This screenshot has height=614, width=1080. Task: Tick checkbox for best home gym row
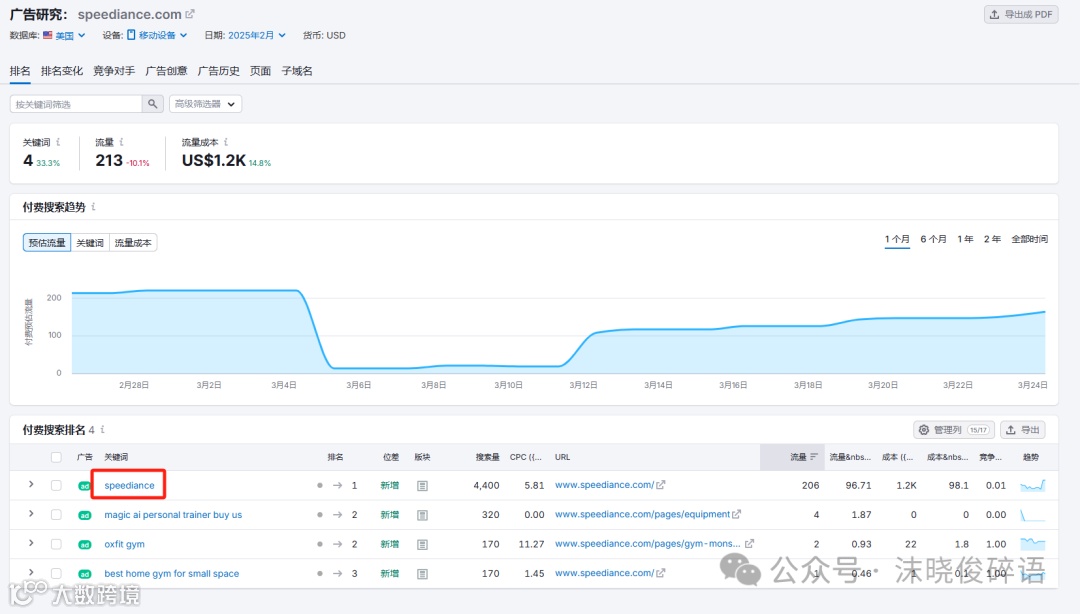point(56,573)
